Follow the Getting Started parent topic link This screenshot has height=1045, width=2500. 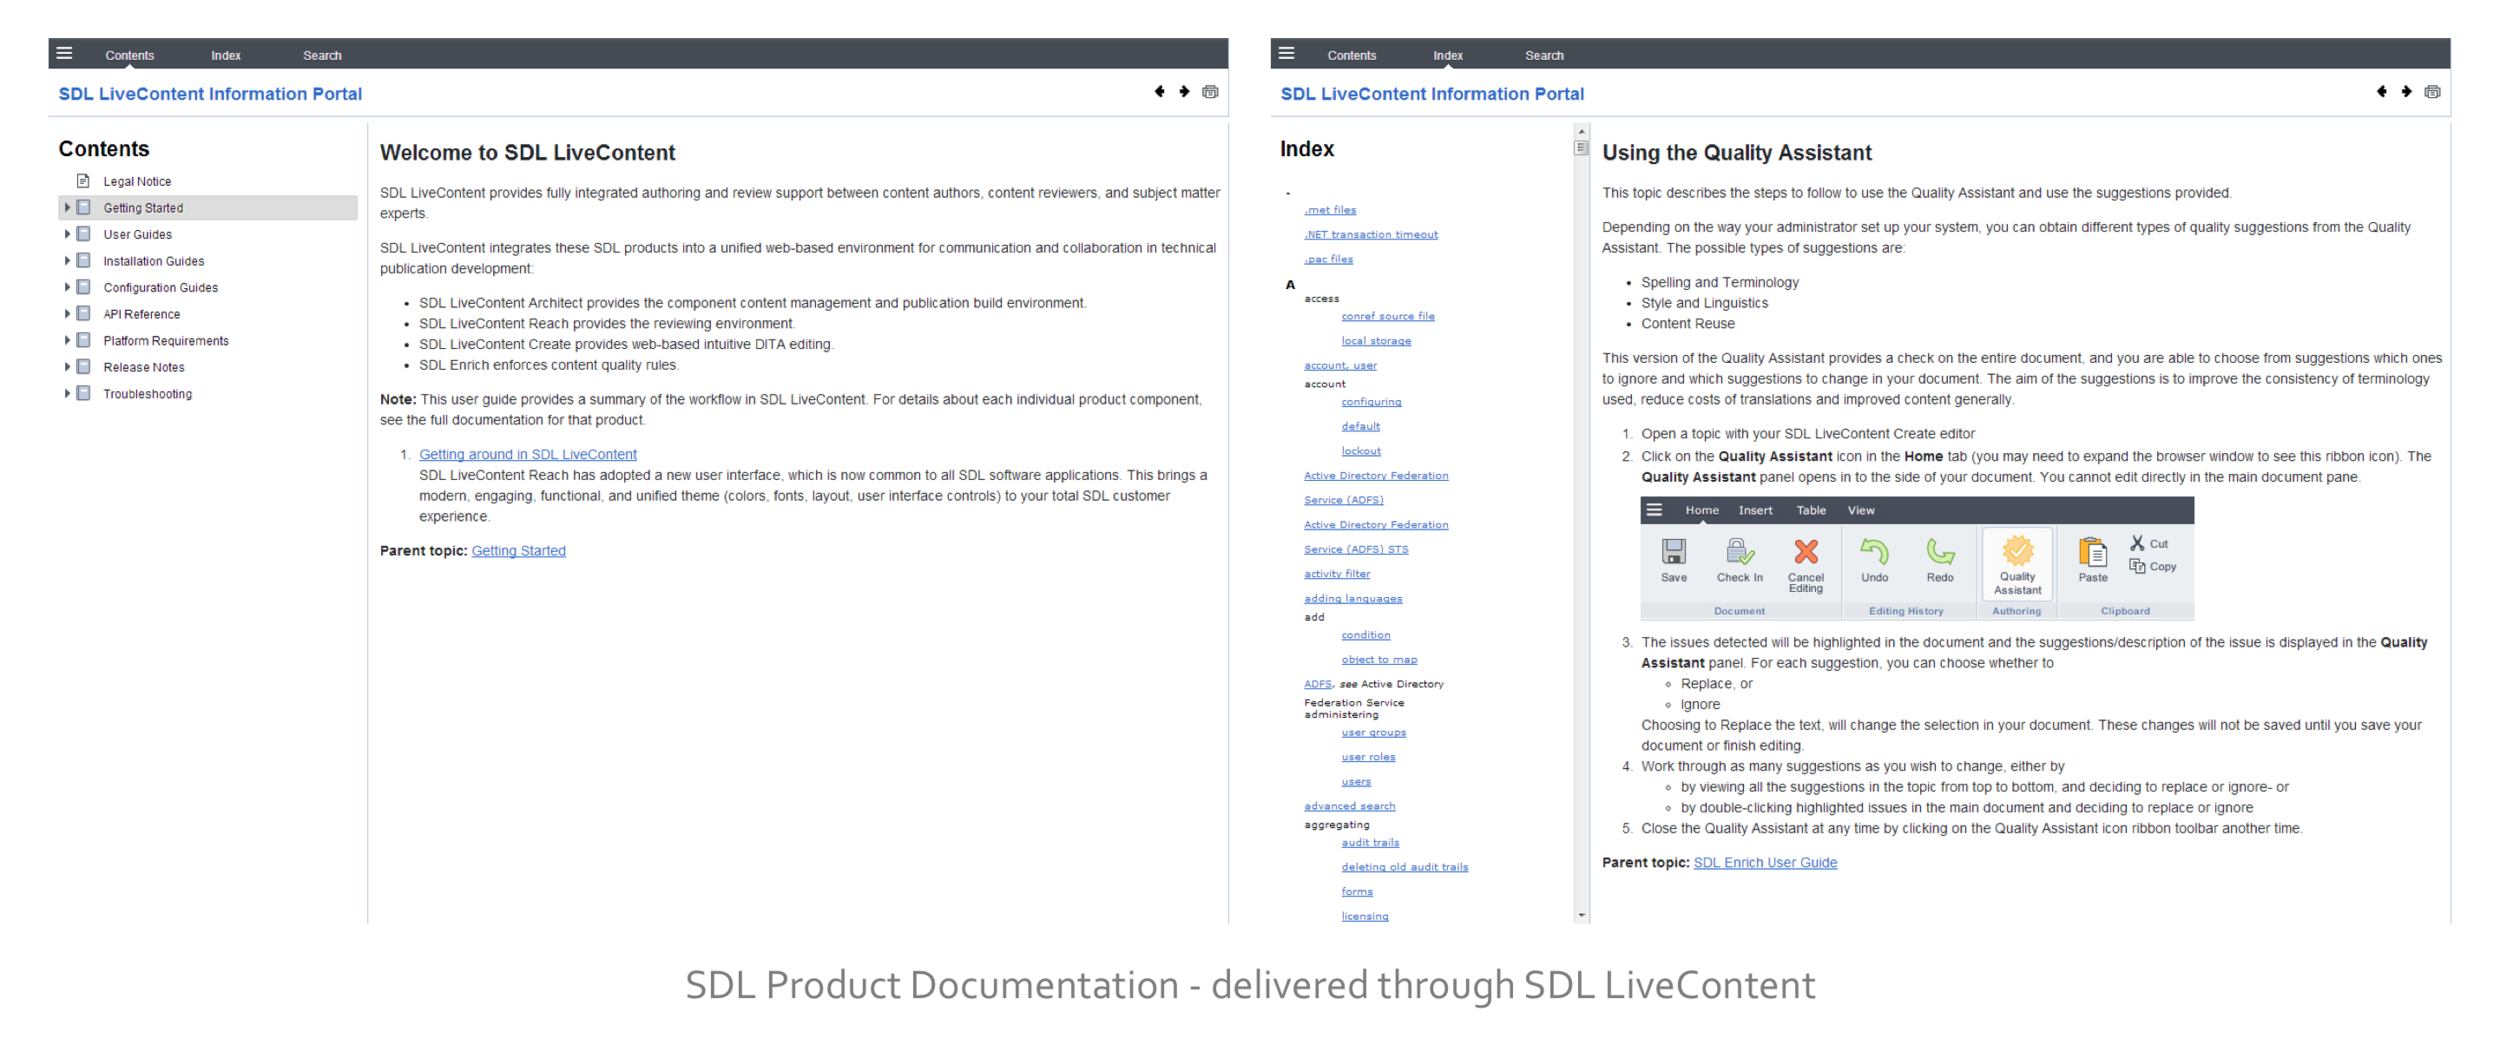[x=518, y=551]
